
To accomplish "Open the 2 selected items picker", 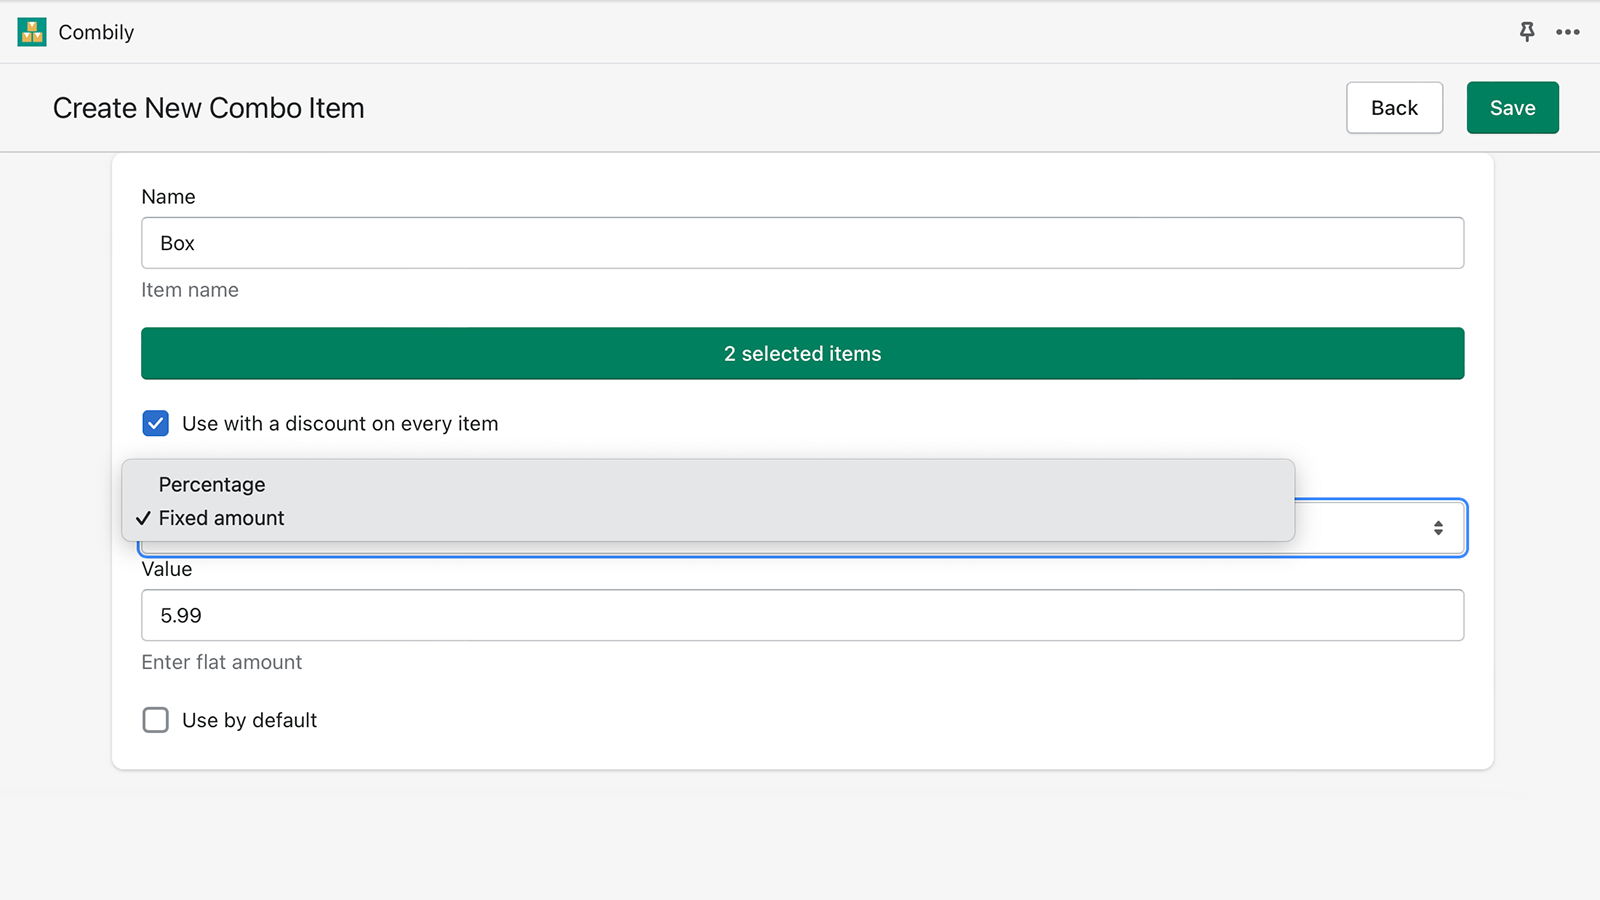I will point(802,354).
